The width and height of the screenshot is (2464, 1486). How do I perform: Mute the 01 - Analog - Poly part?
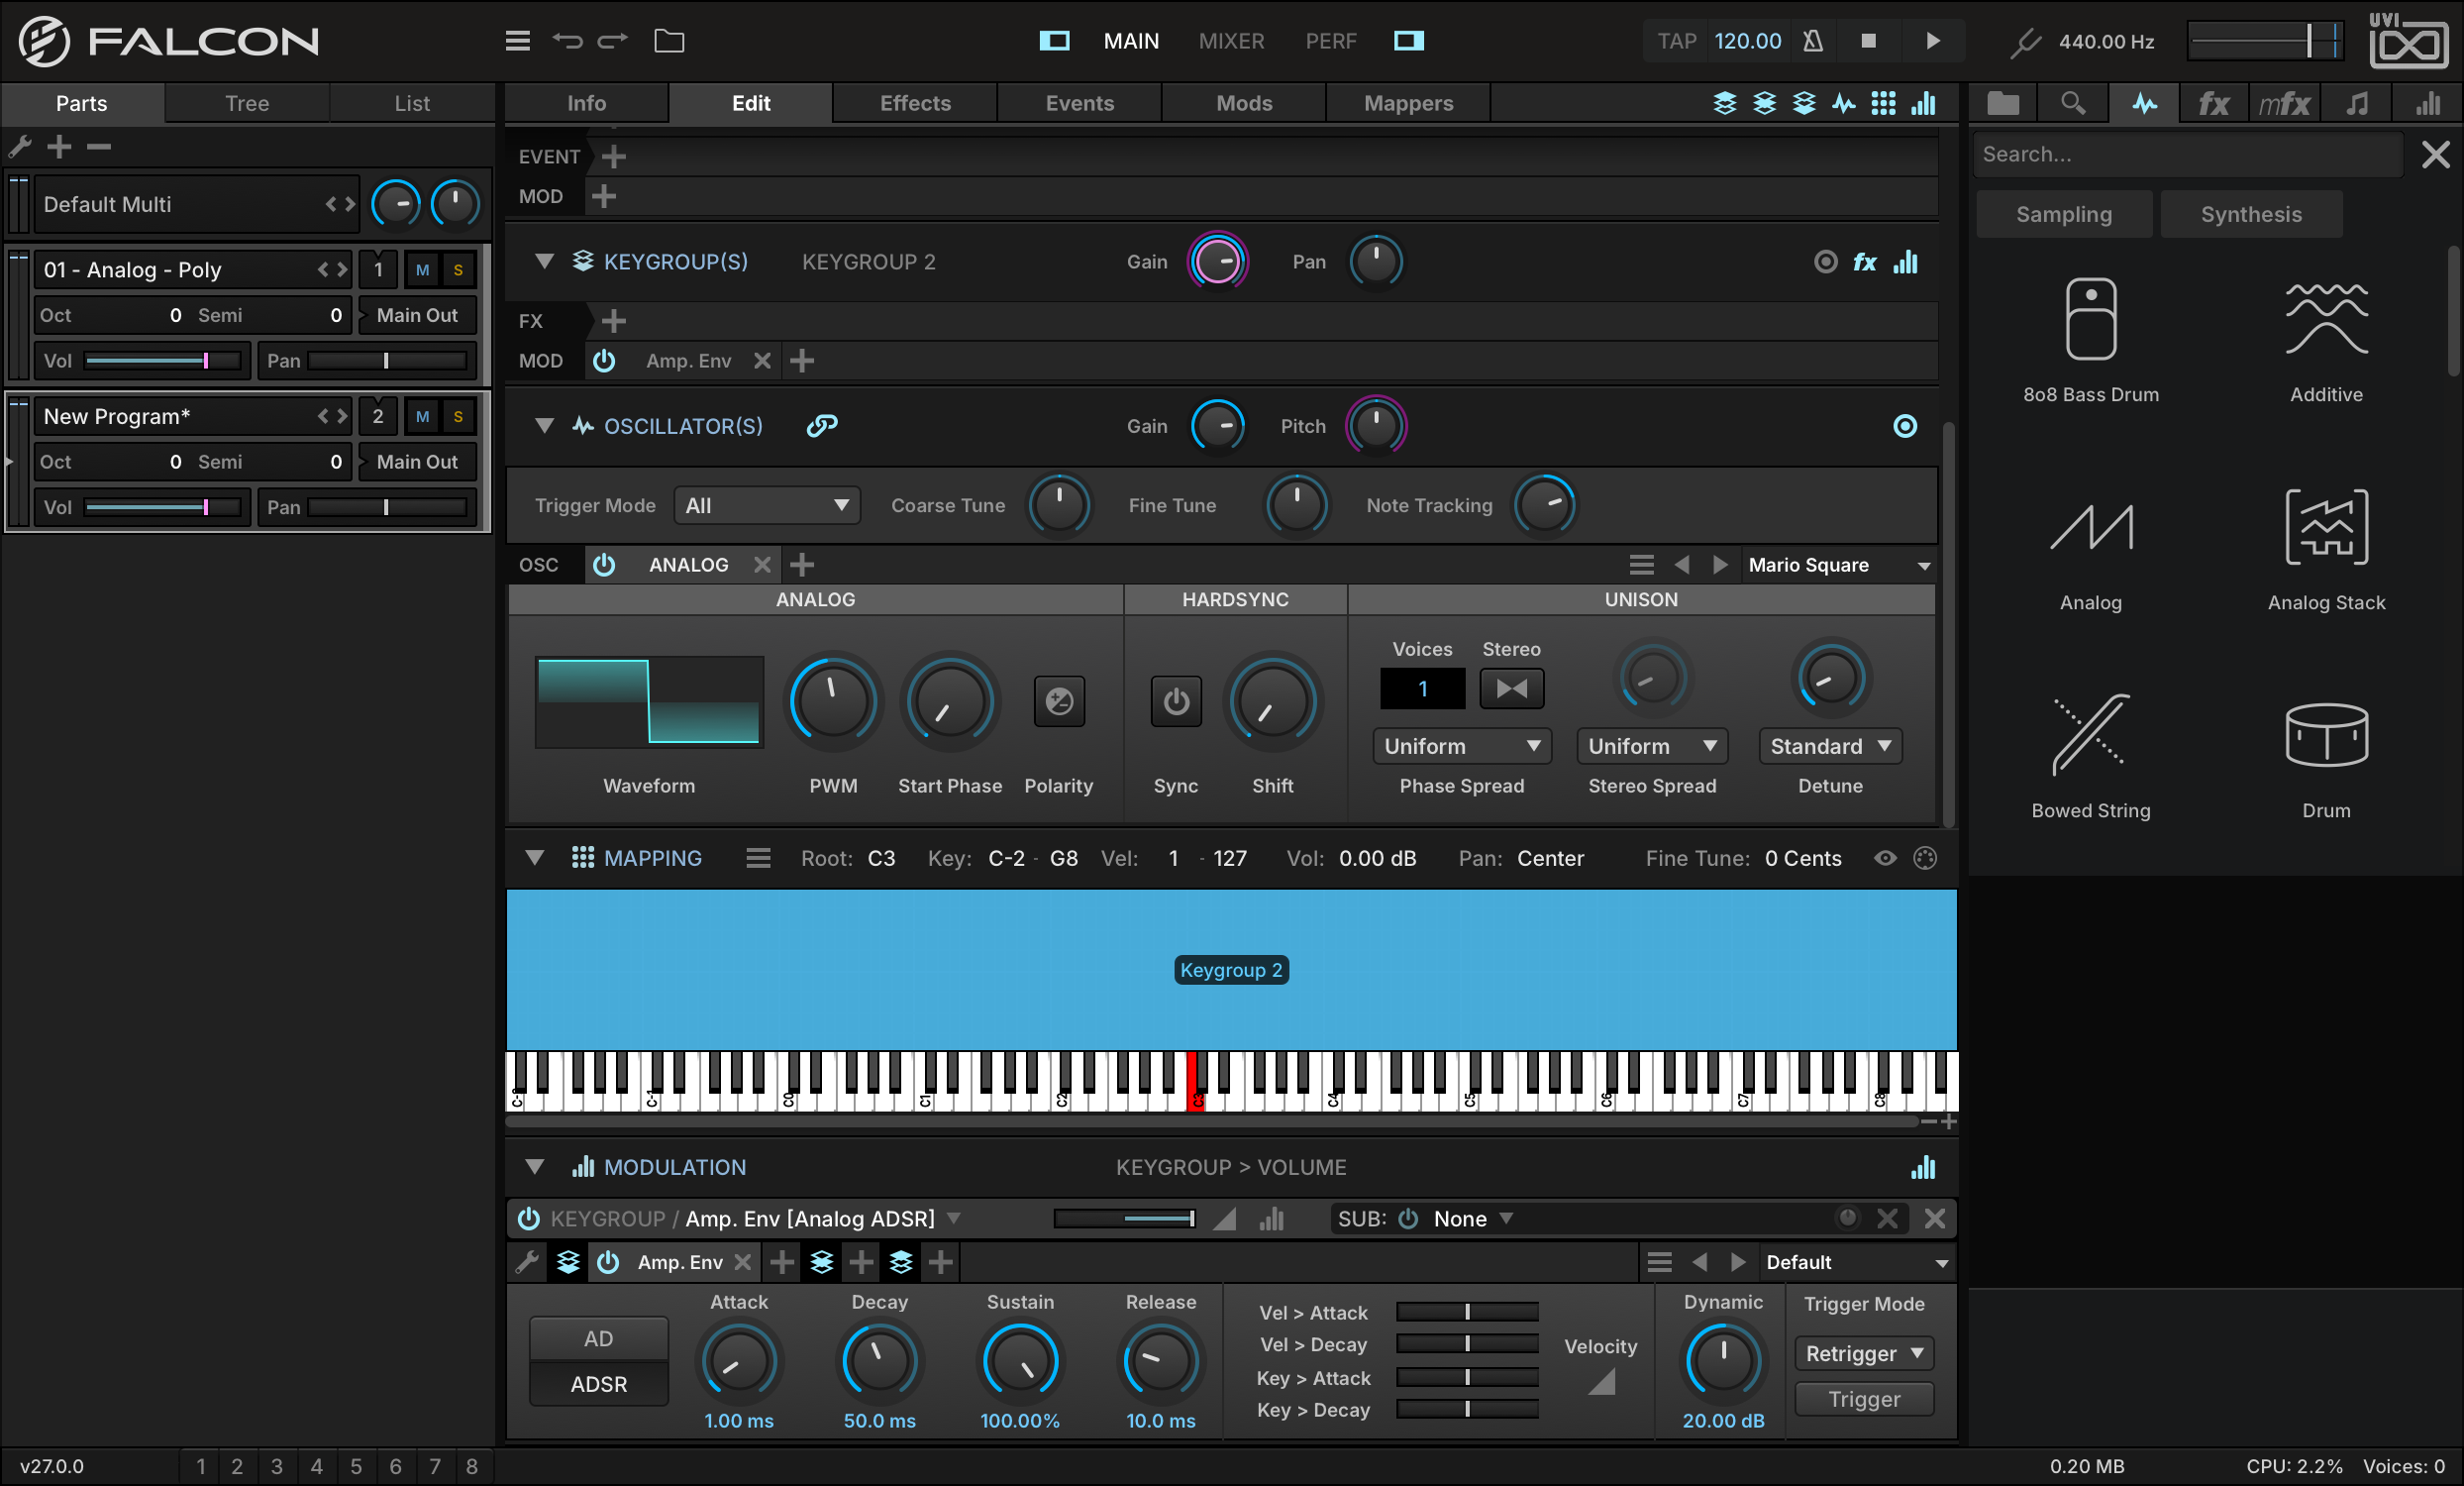pyautogui.click(x=423, y=270)
